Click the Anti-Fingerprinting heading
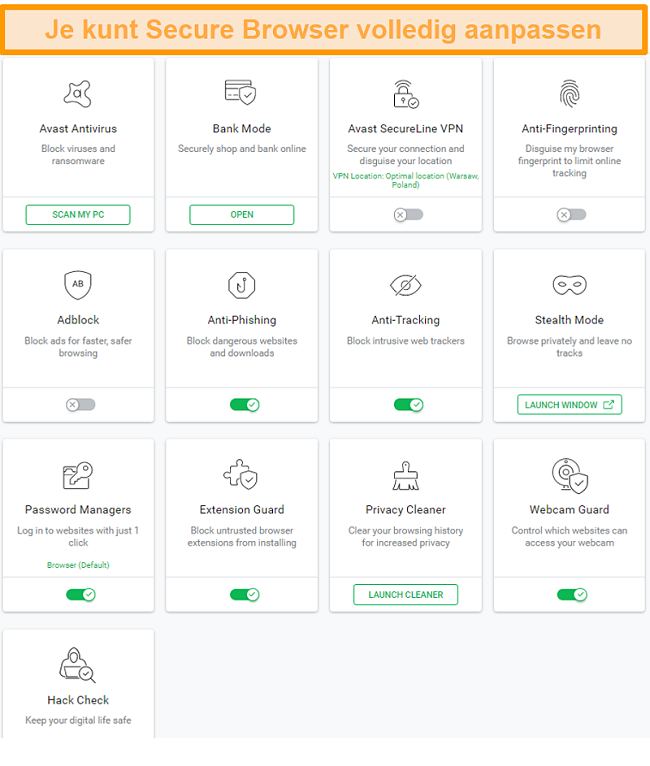The image size is (650, 766). [x=569, y=129]
